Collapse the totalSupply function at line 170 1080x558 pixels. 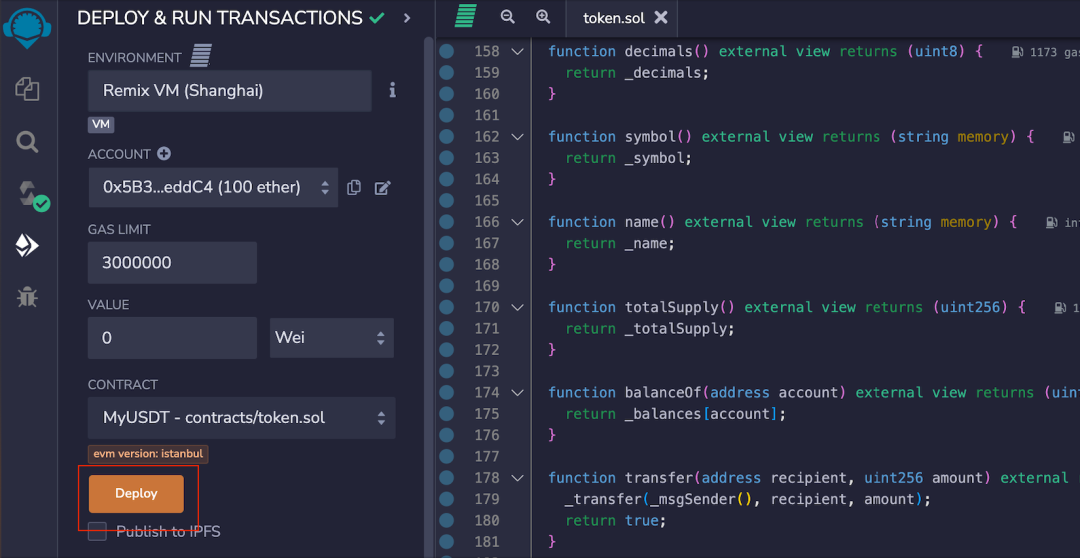pos(517,307)
